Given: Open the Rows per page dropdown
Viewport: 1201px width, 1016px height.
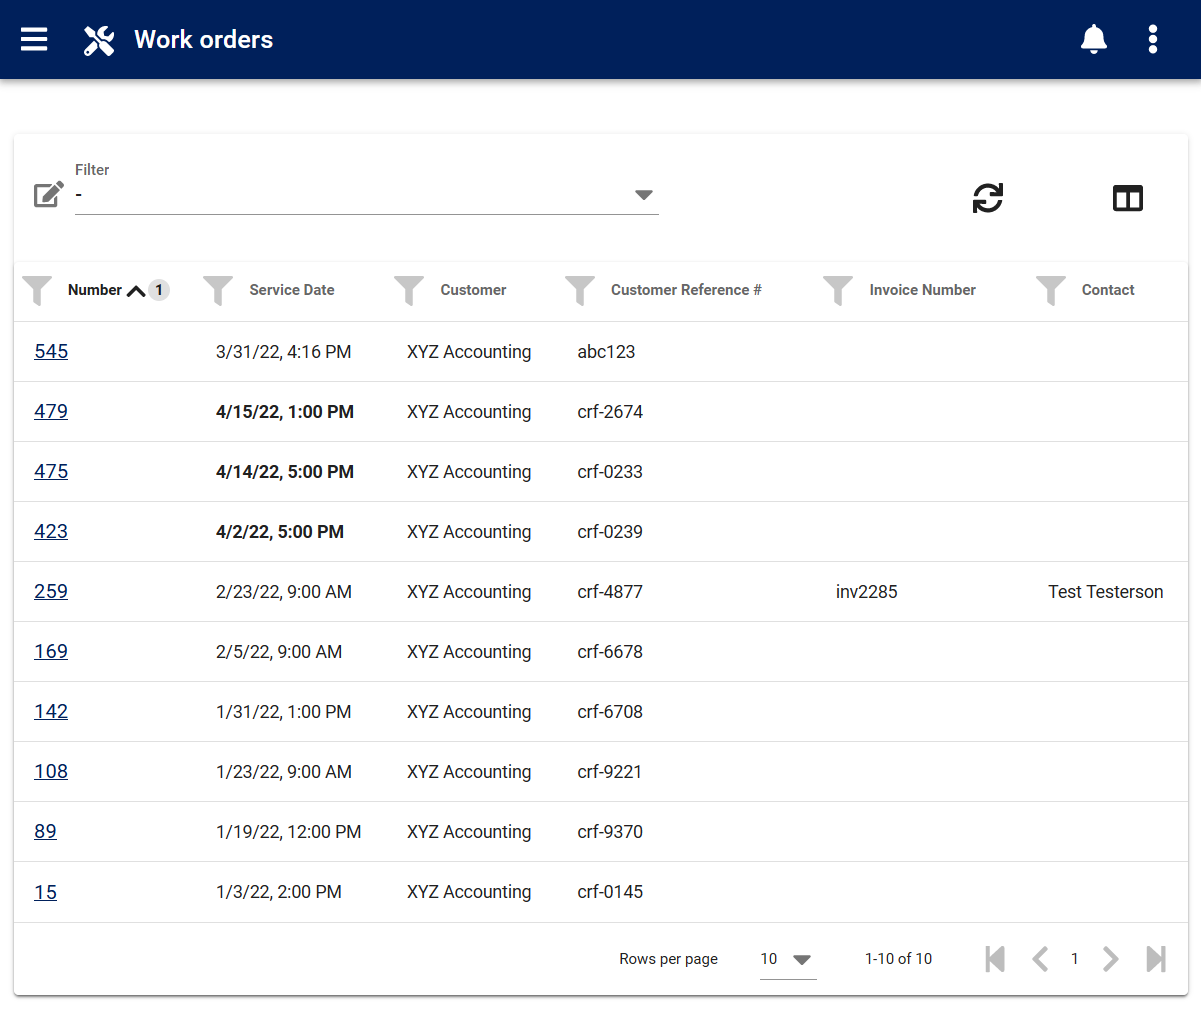Looking at the screenshot, I should pos(788,959).
